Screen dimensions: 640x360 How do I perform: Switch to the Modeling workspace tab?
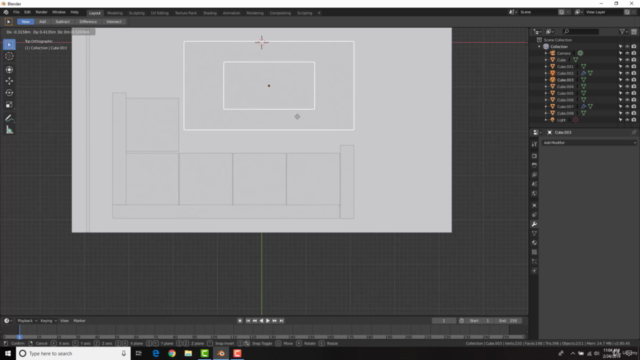(x=115, y=13)
